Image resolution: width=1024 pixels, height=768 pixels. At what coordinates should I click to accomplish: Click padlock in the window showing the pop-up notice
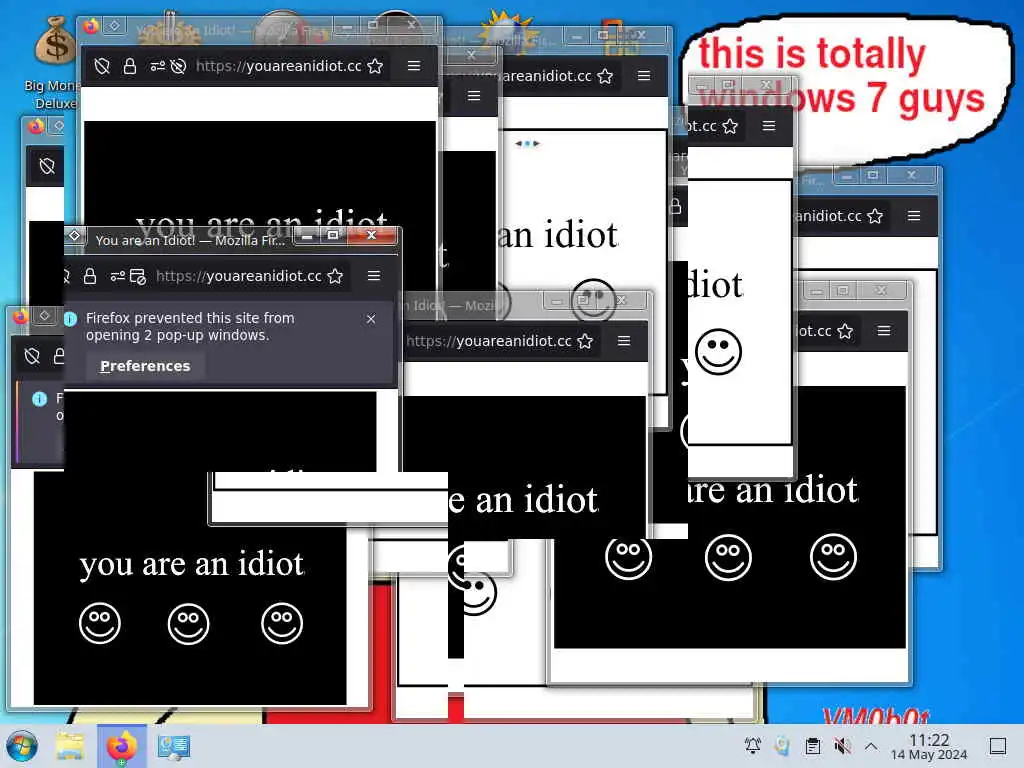pos(90,276)
